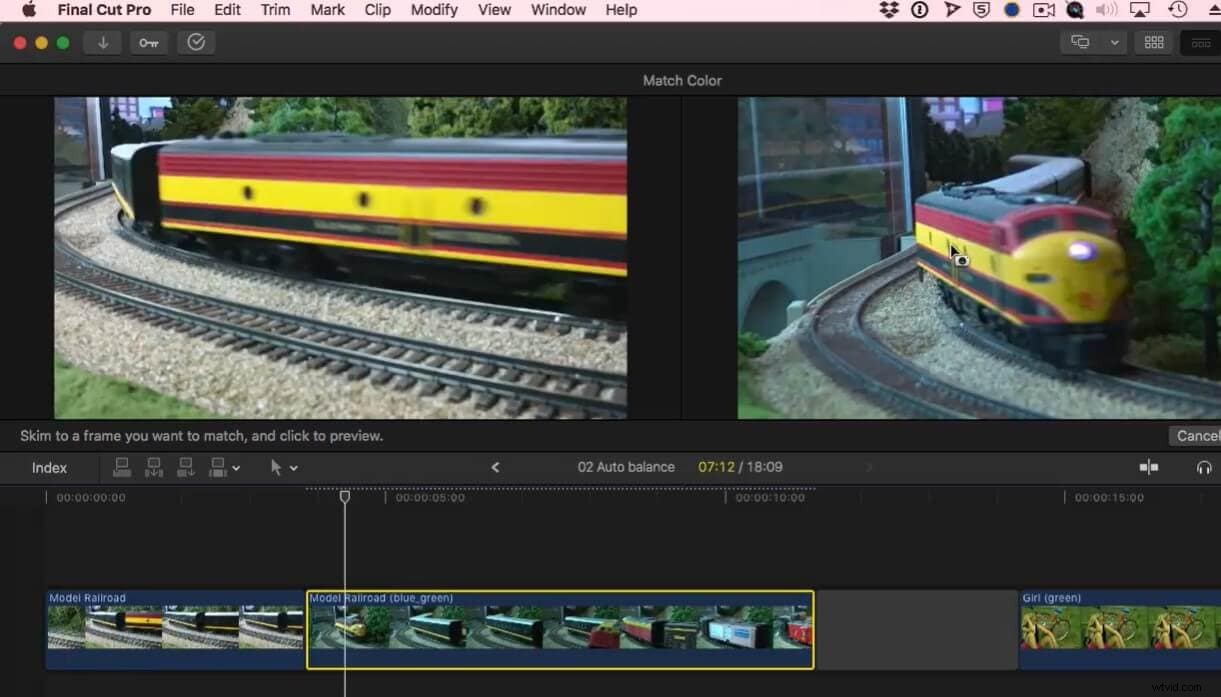Click the Clip Appearance icon in the timeline
1221x697 pixels.
pyautogui.click(x=1148, y=467)
